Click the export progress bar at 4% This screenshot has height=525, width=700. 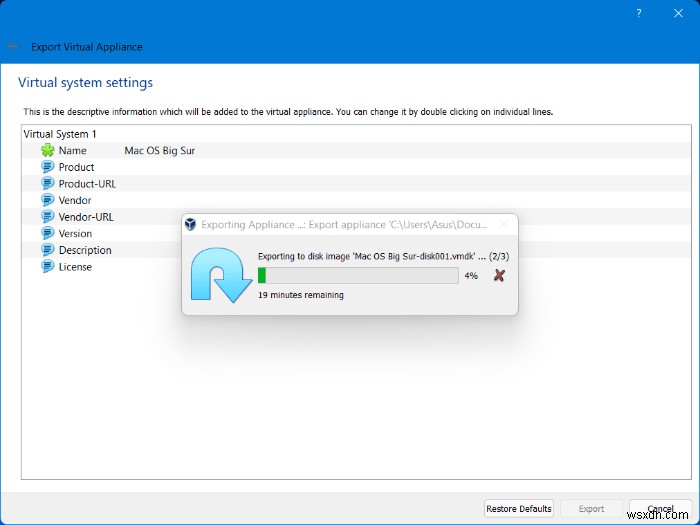tap(358, 275)
